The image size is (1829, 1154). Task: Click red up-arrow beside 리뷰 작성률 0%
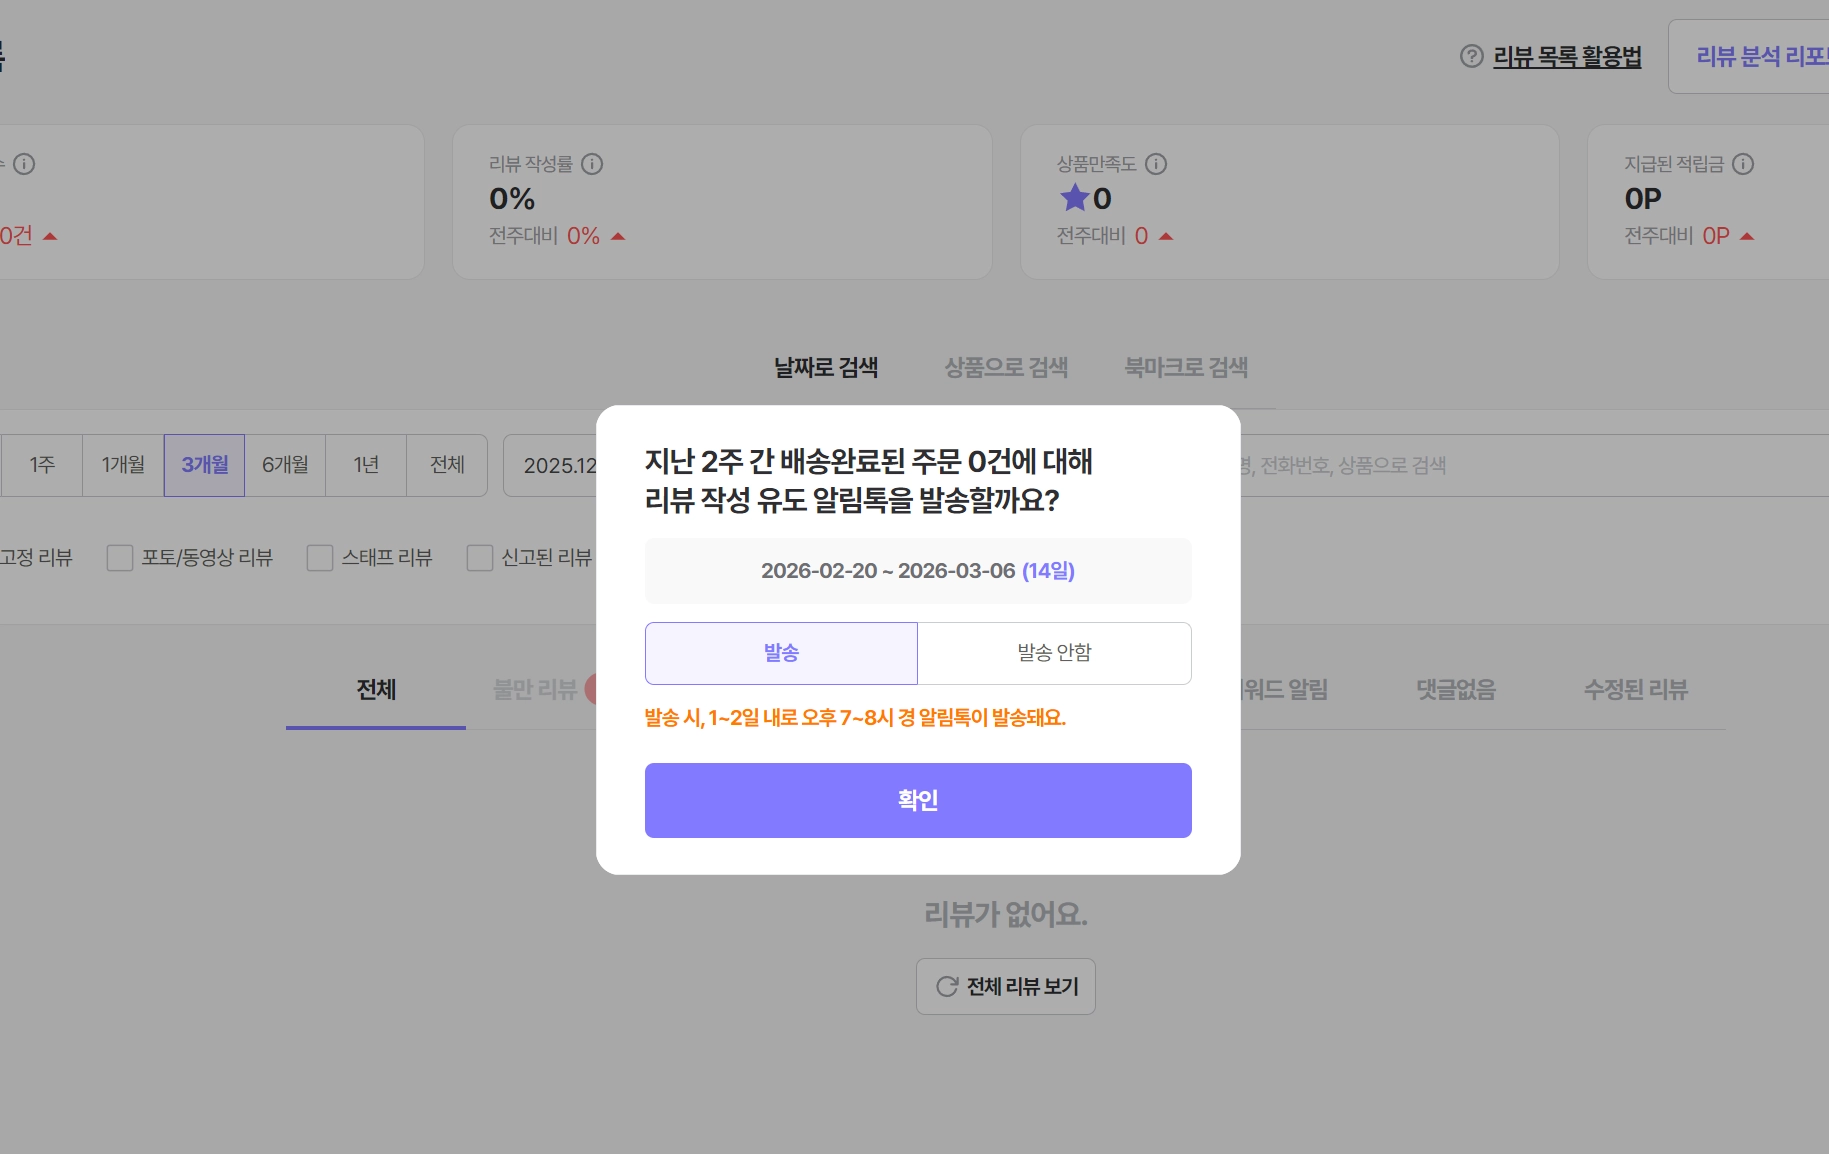point(618,237)
